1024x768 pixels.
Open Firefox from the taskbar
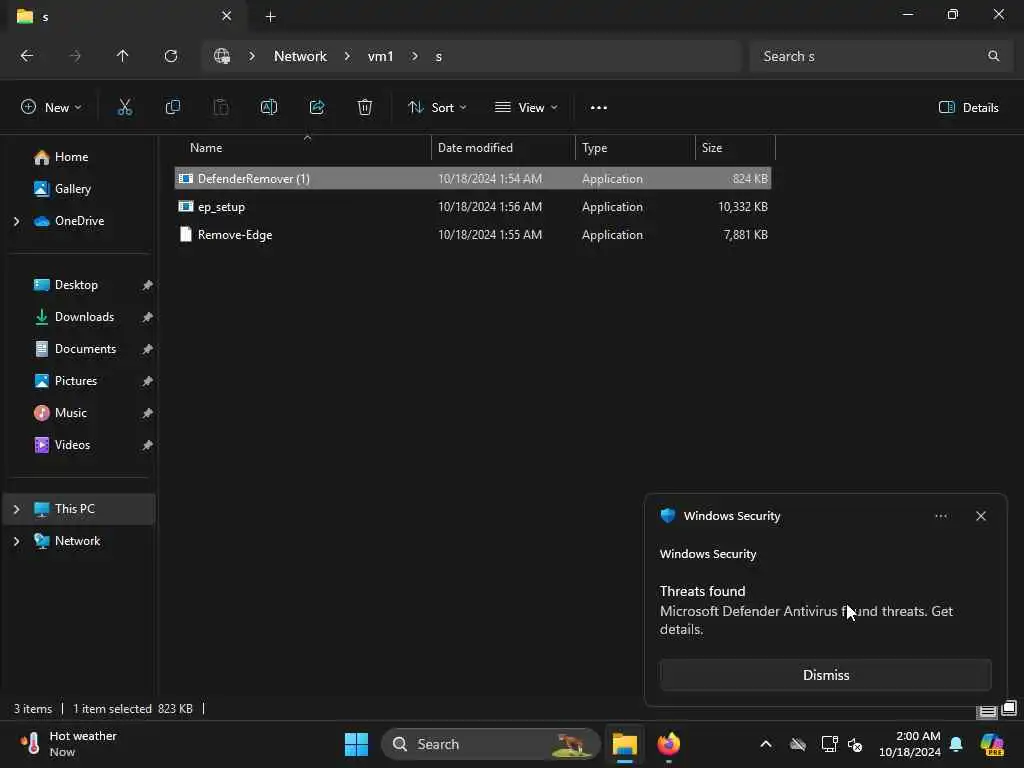[x=668, y=744]
